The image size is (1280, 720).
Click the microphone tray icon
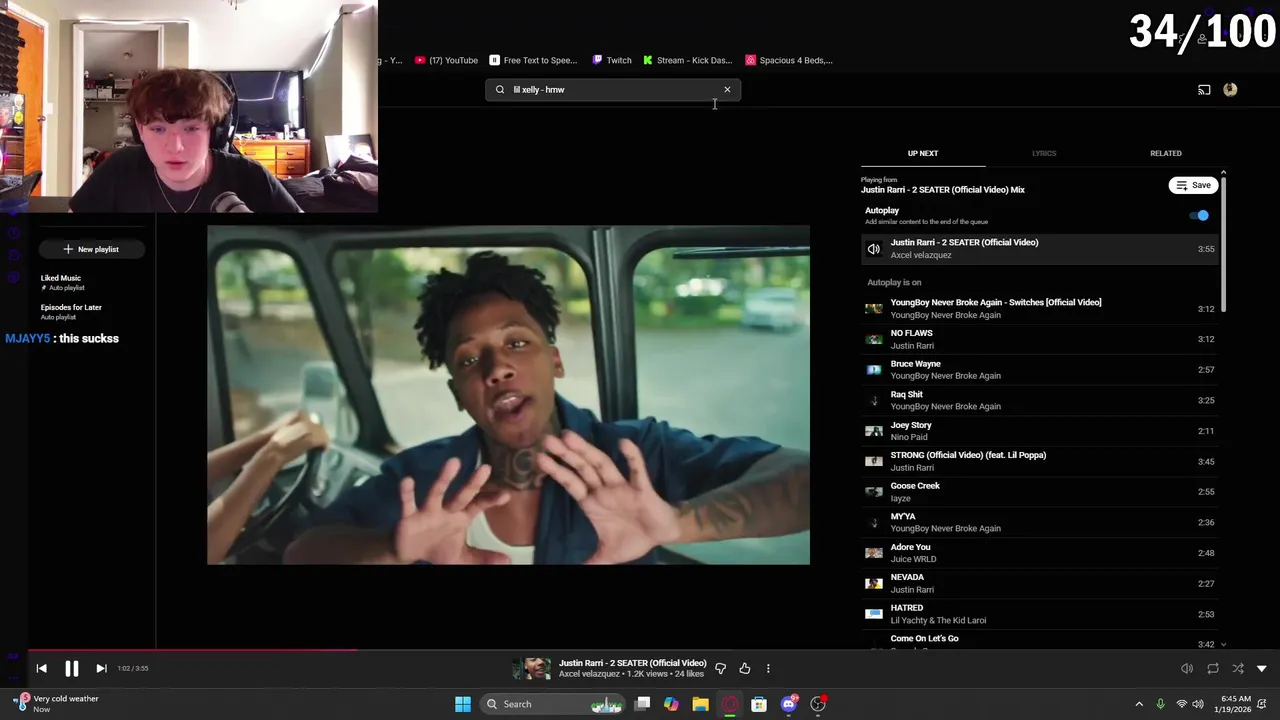coord(1160,704)
